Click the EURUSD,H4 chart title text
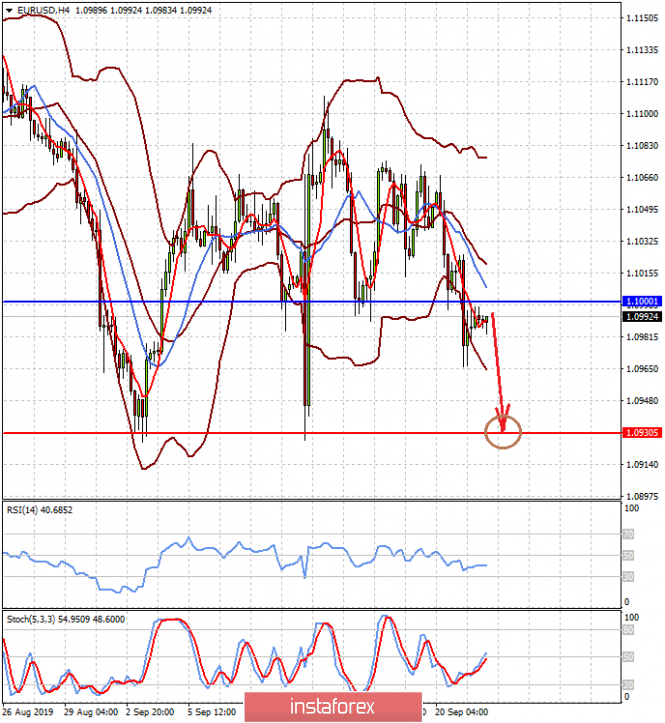The width and height of the screenshot is (665, 723). [x=43, y=10]
